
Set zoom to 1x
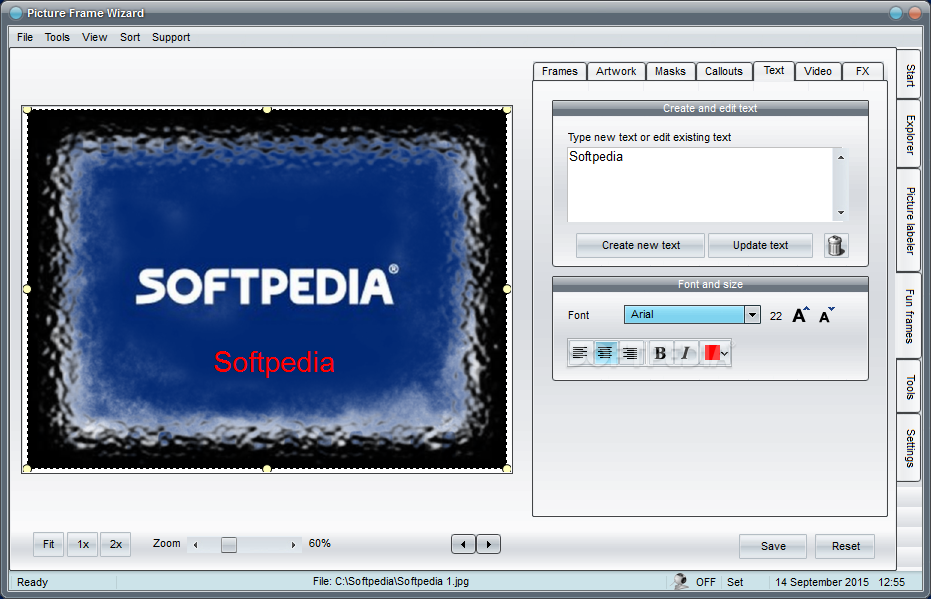[83, 544]
